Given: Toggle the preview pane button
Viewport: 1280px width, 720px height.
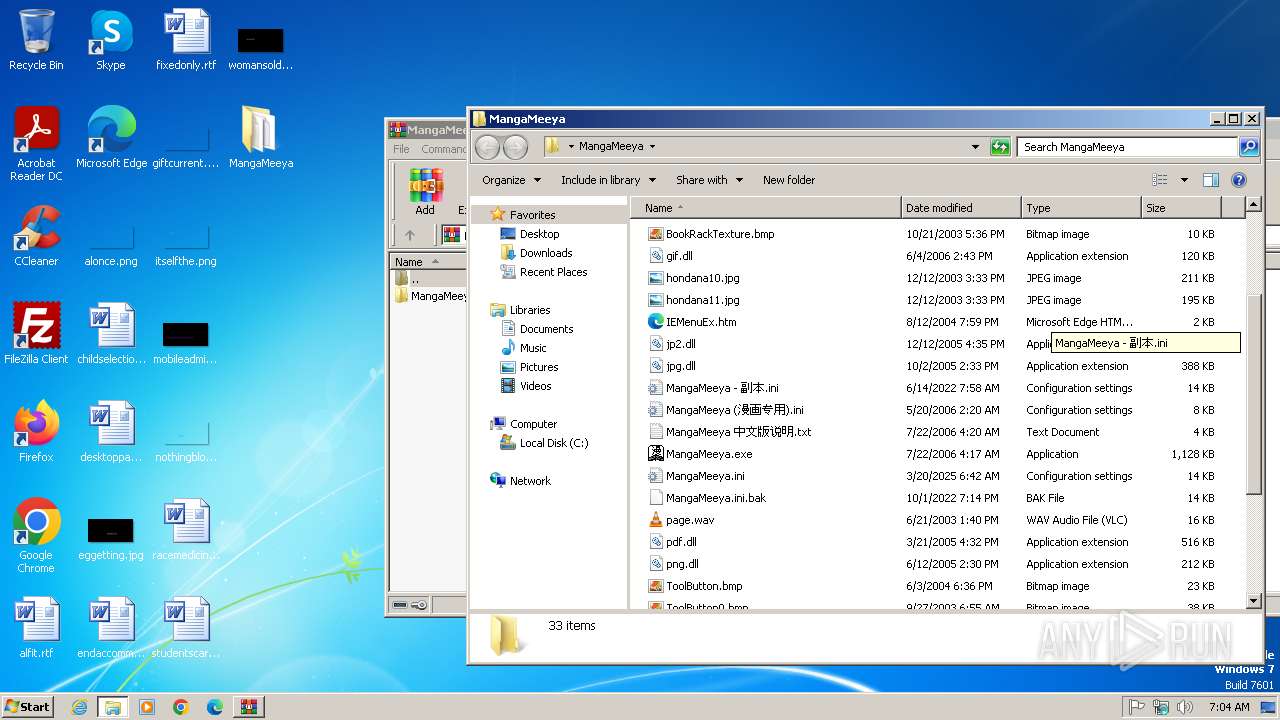Looking at the screenshot, I should 1211,180.
